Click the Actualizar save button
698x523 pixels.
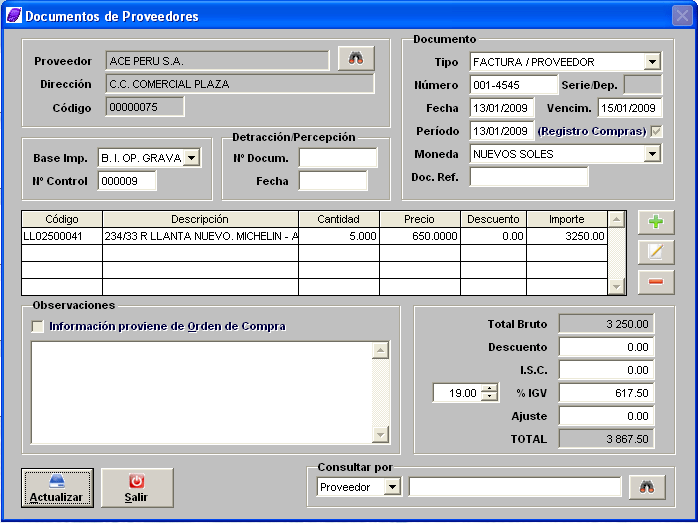coord(57,488)
